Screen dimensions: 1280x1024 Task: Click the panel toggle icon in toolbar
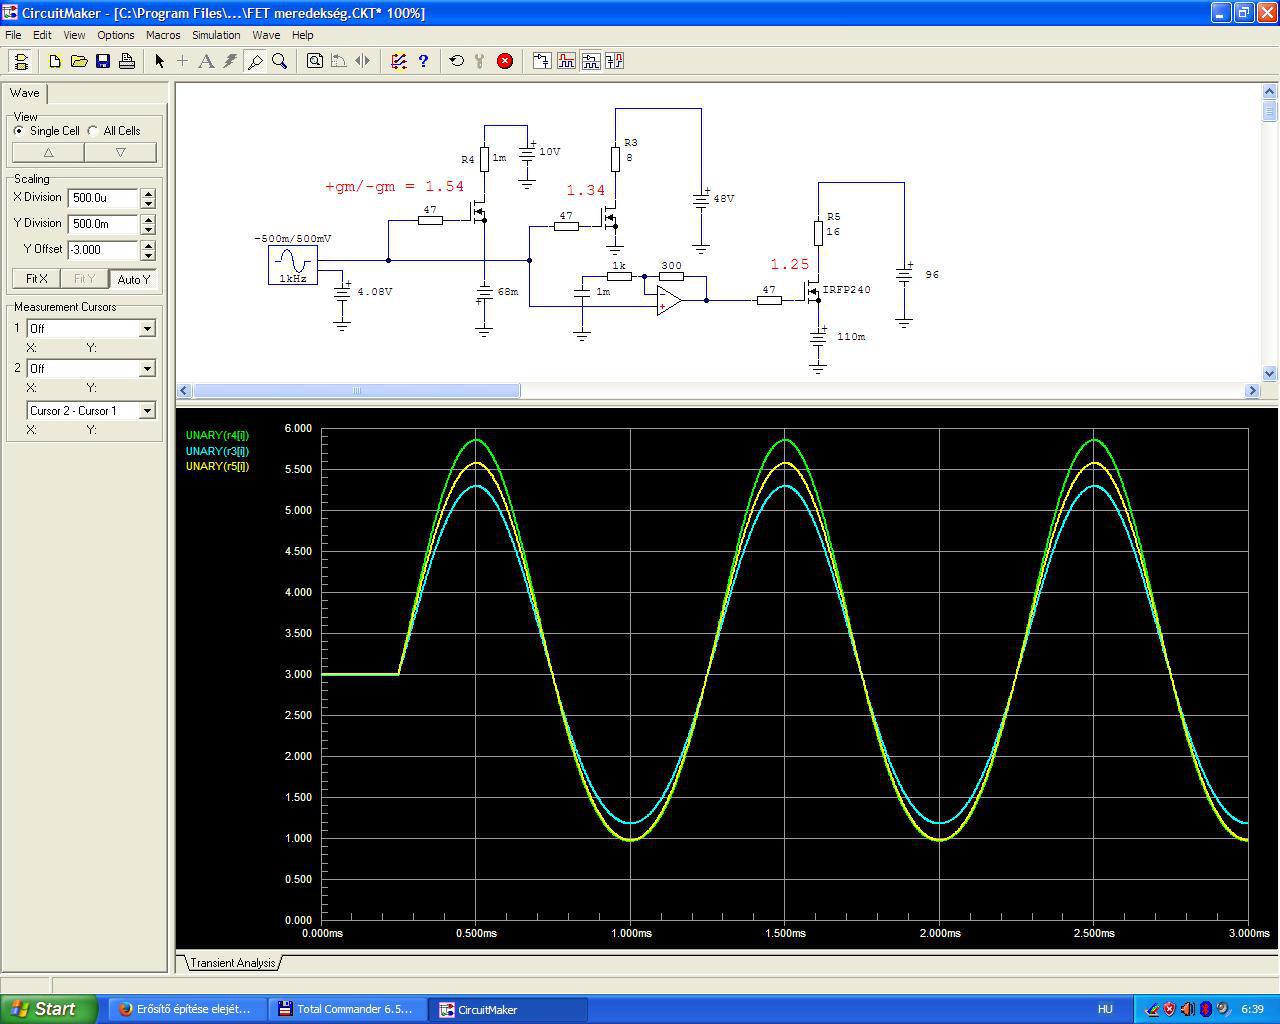pos(21,61)
